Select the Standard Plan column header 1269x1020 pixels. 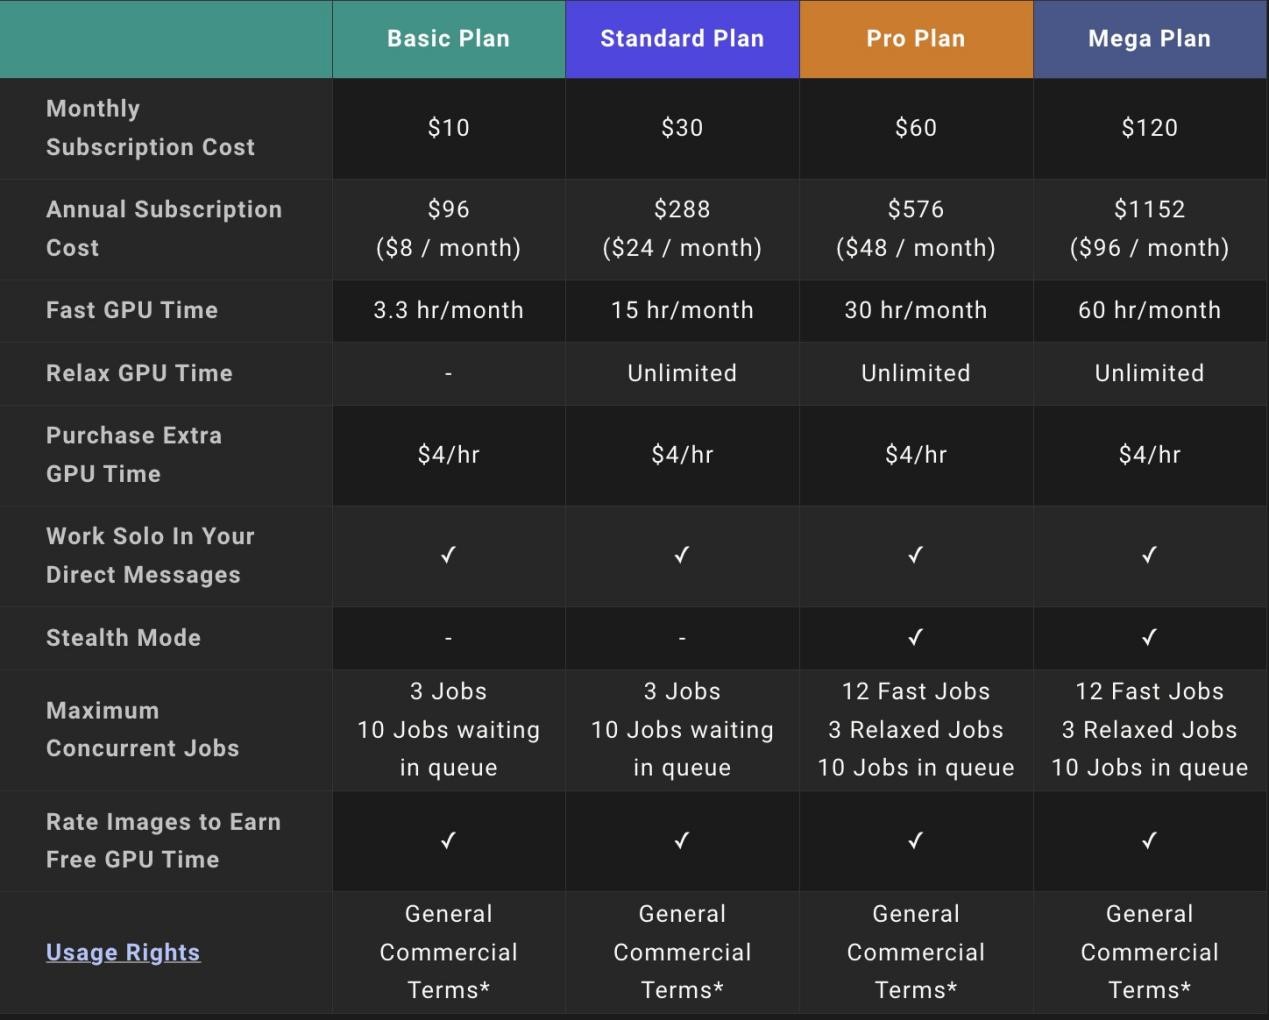pyautogui.click(x=682, y=39)
